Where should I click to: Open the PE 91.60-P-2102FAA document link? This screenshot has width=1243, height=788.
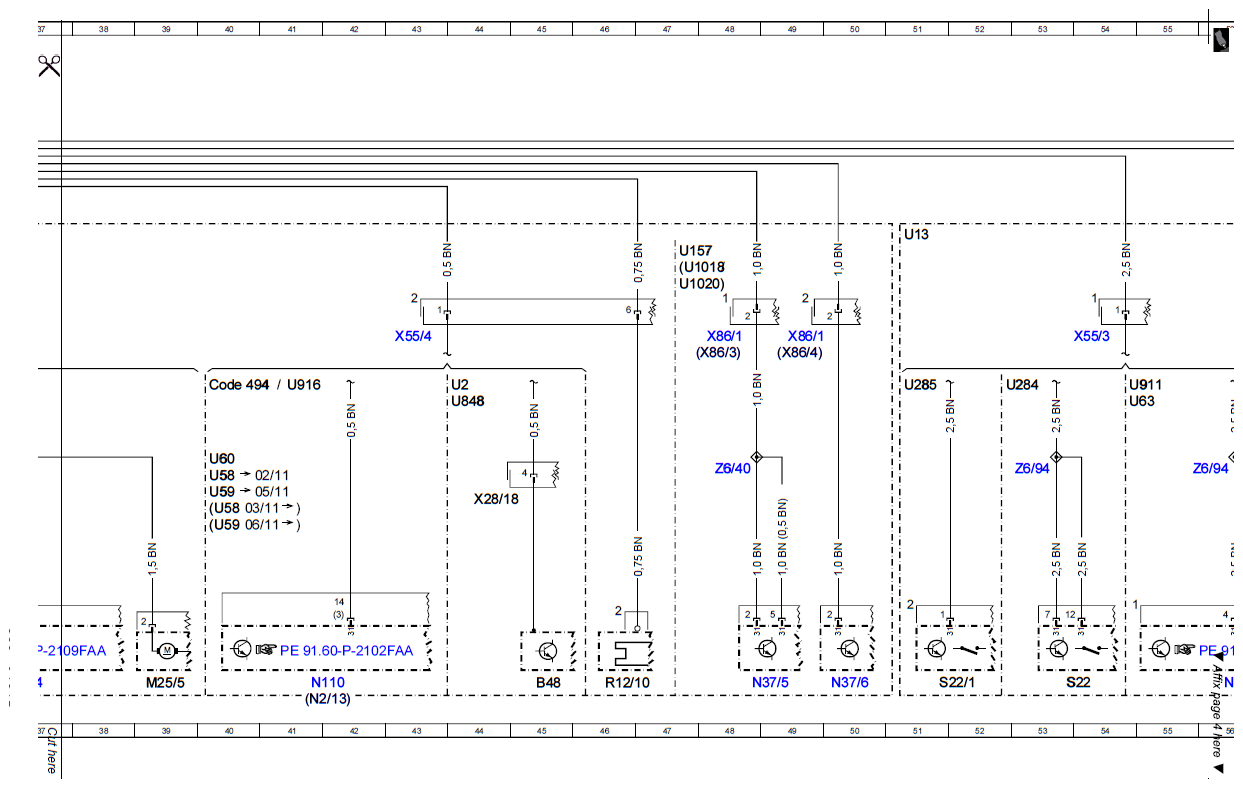coord(347,650)
